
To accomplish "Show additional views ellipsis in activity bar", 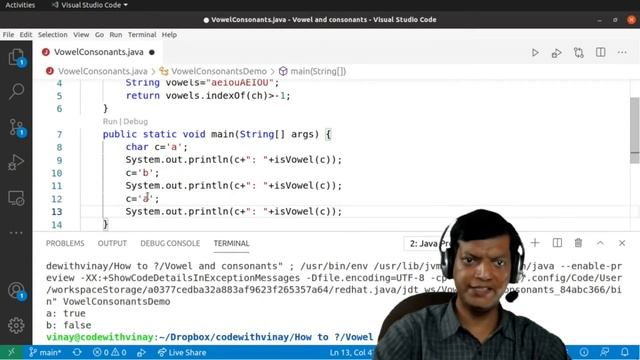I will tap(16, 233).
